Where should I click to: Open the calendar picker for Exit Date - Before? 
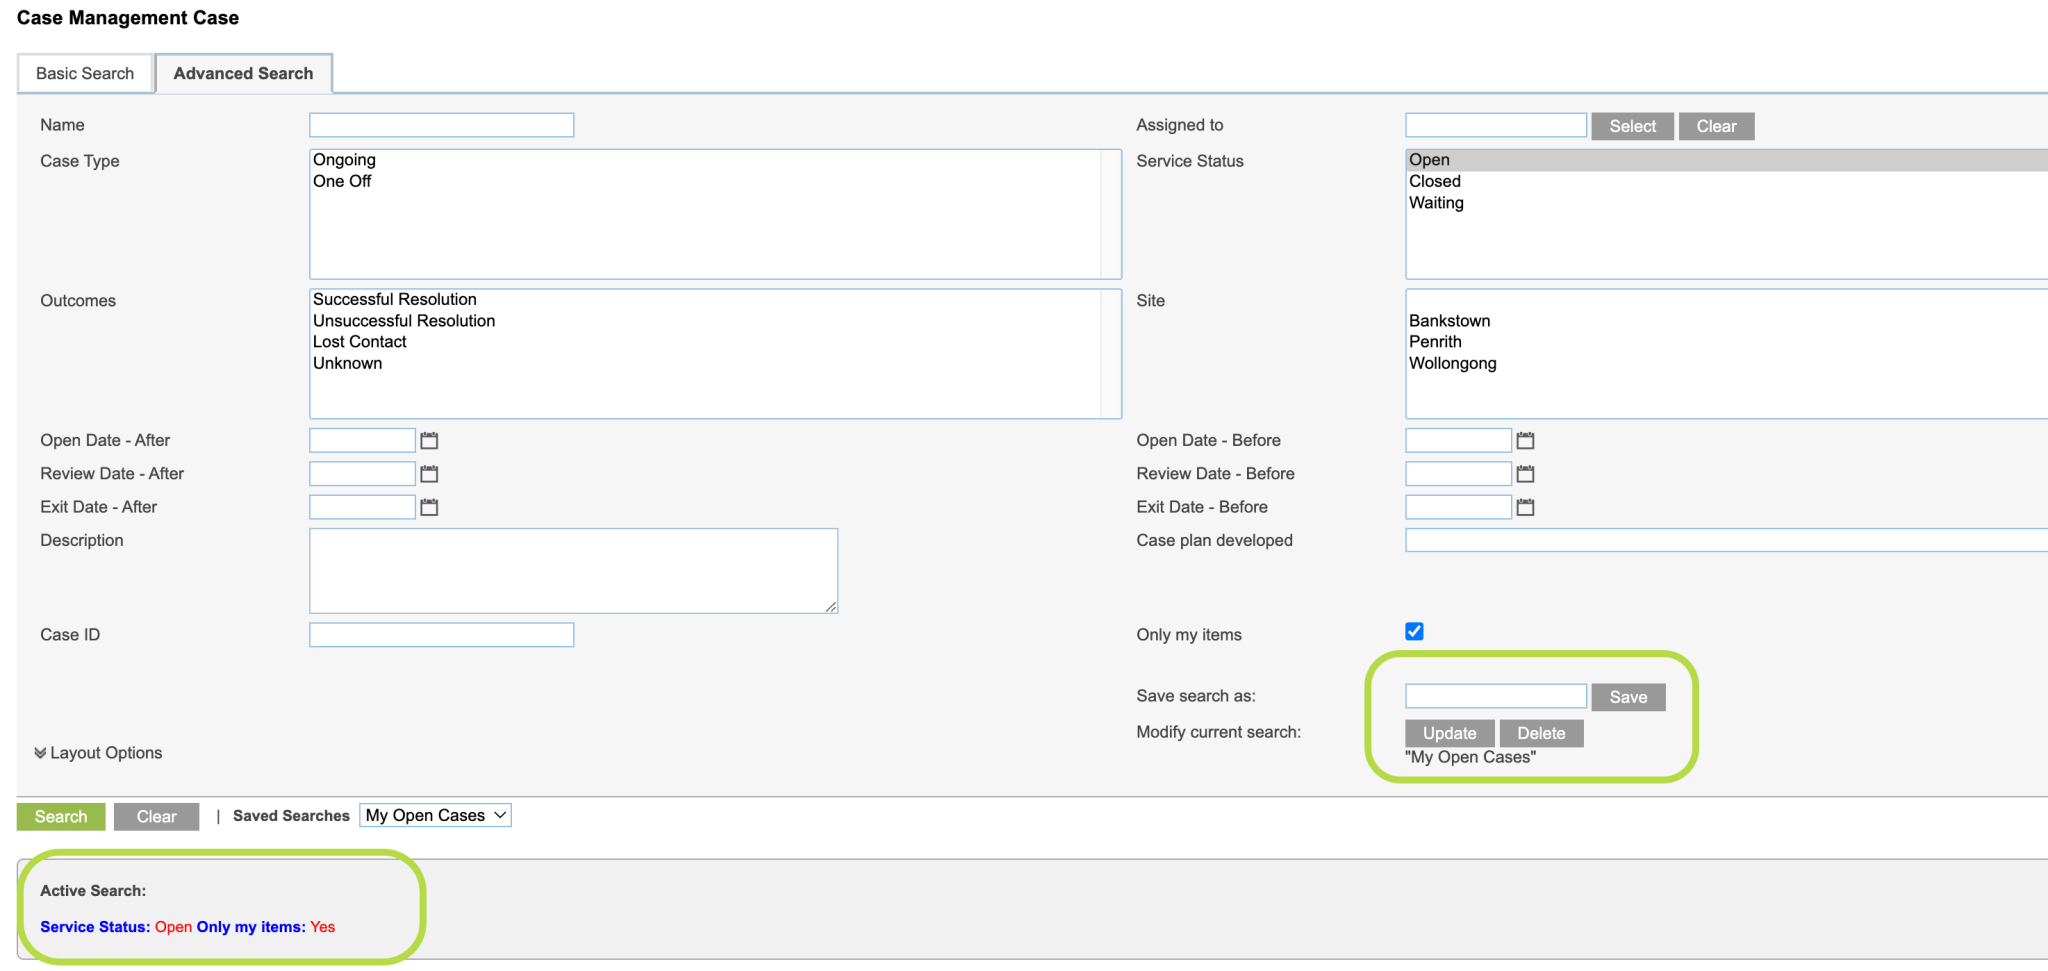click(x=1525, y=507)
